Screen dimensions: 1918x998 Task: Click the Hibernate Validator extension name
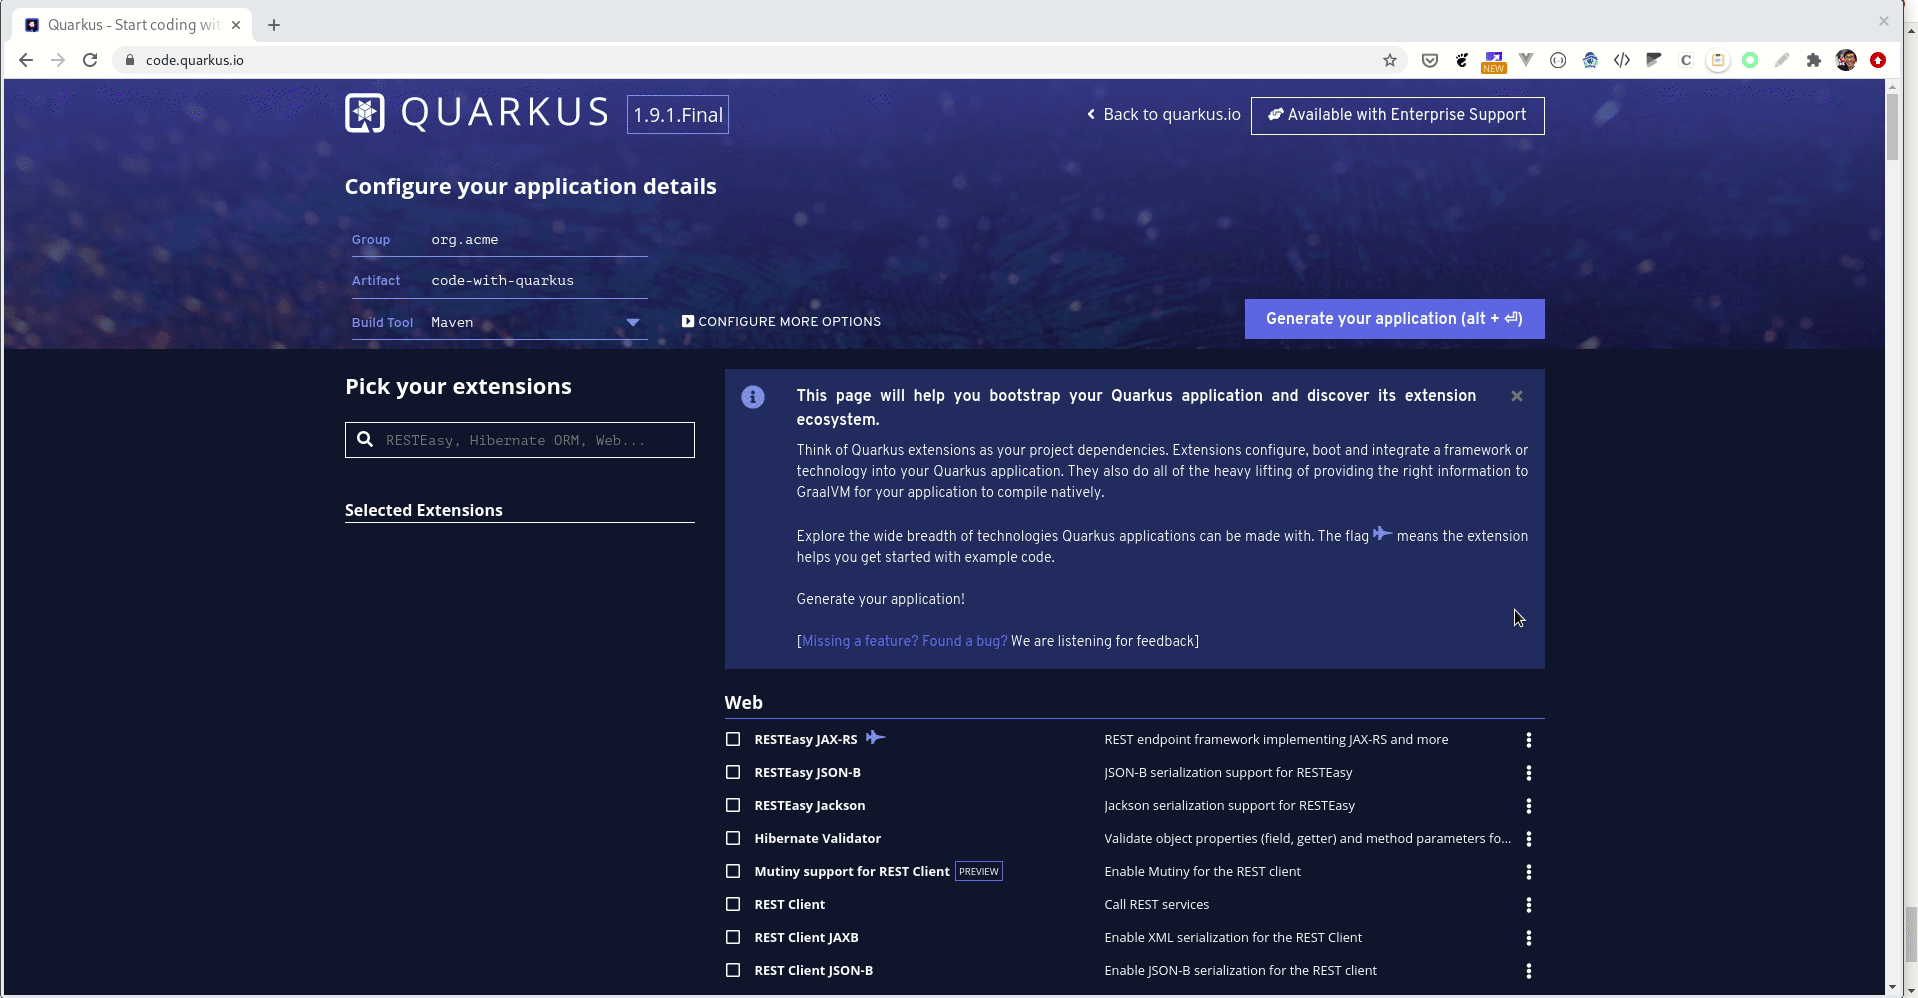[818, 839]
